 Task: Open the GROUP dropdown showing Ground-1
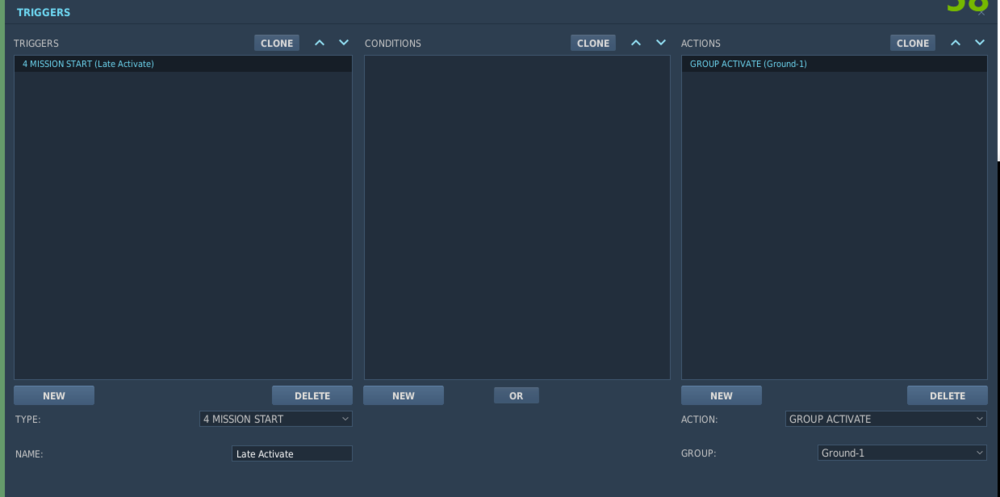(902, 453)
